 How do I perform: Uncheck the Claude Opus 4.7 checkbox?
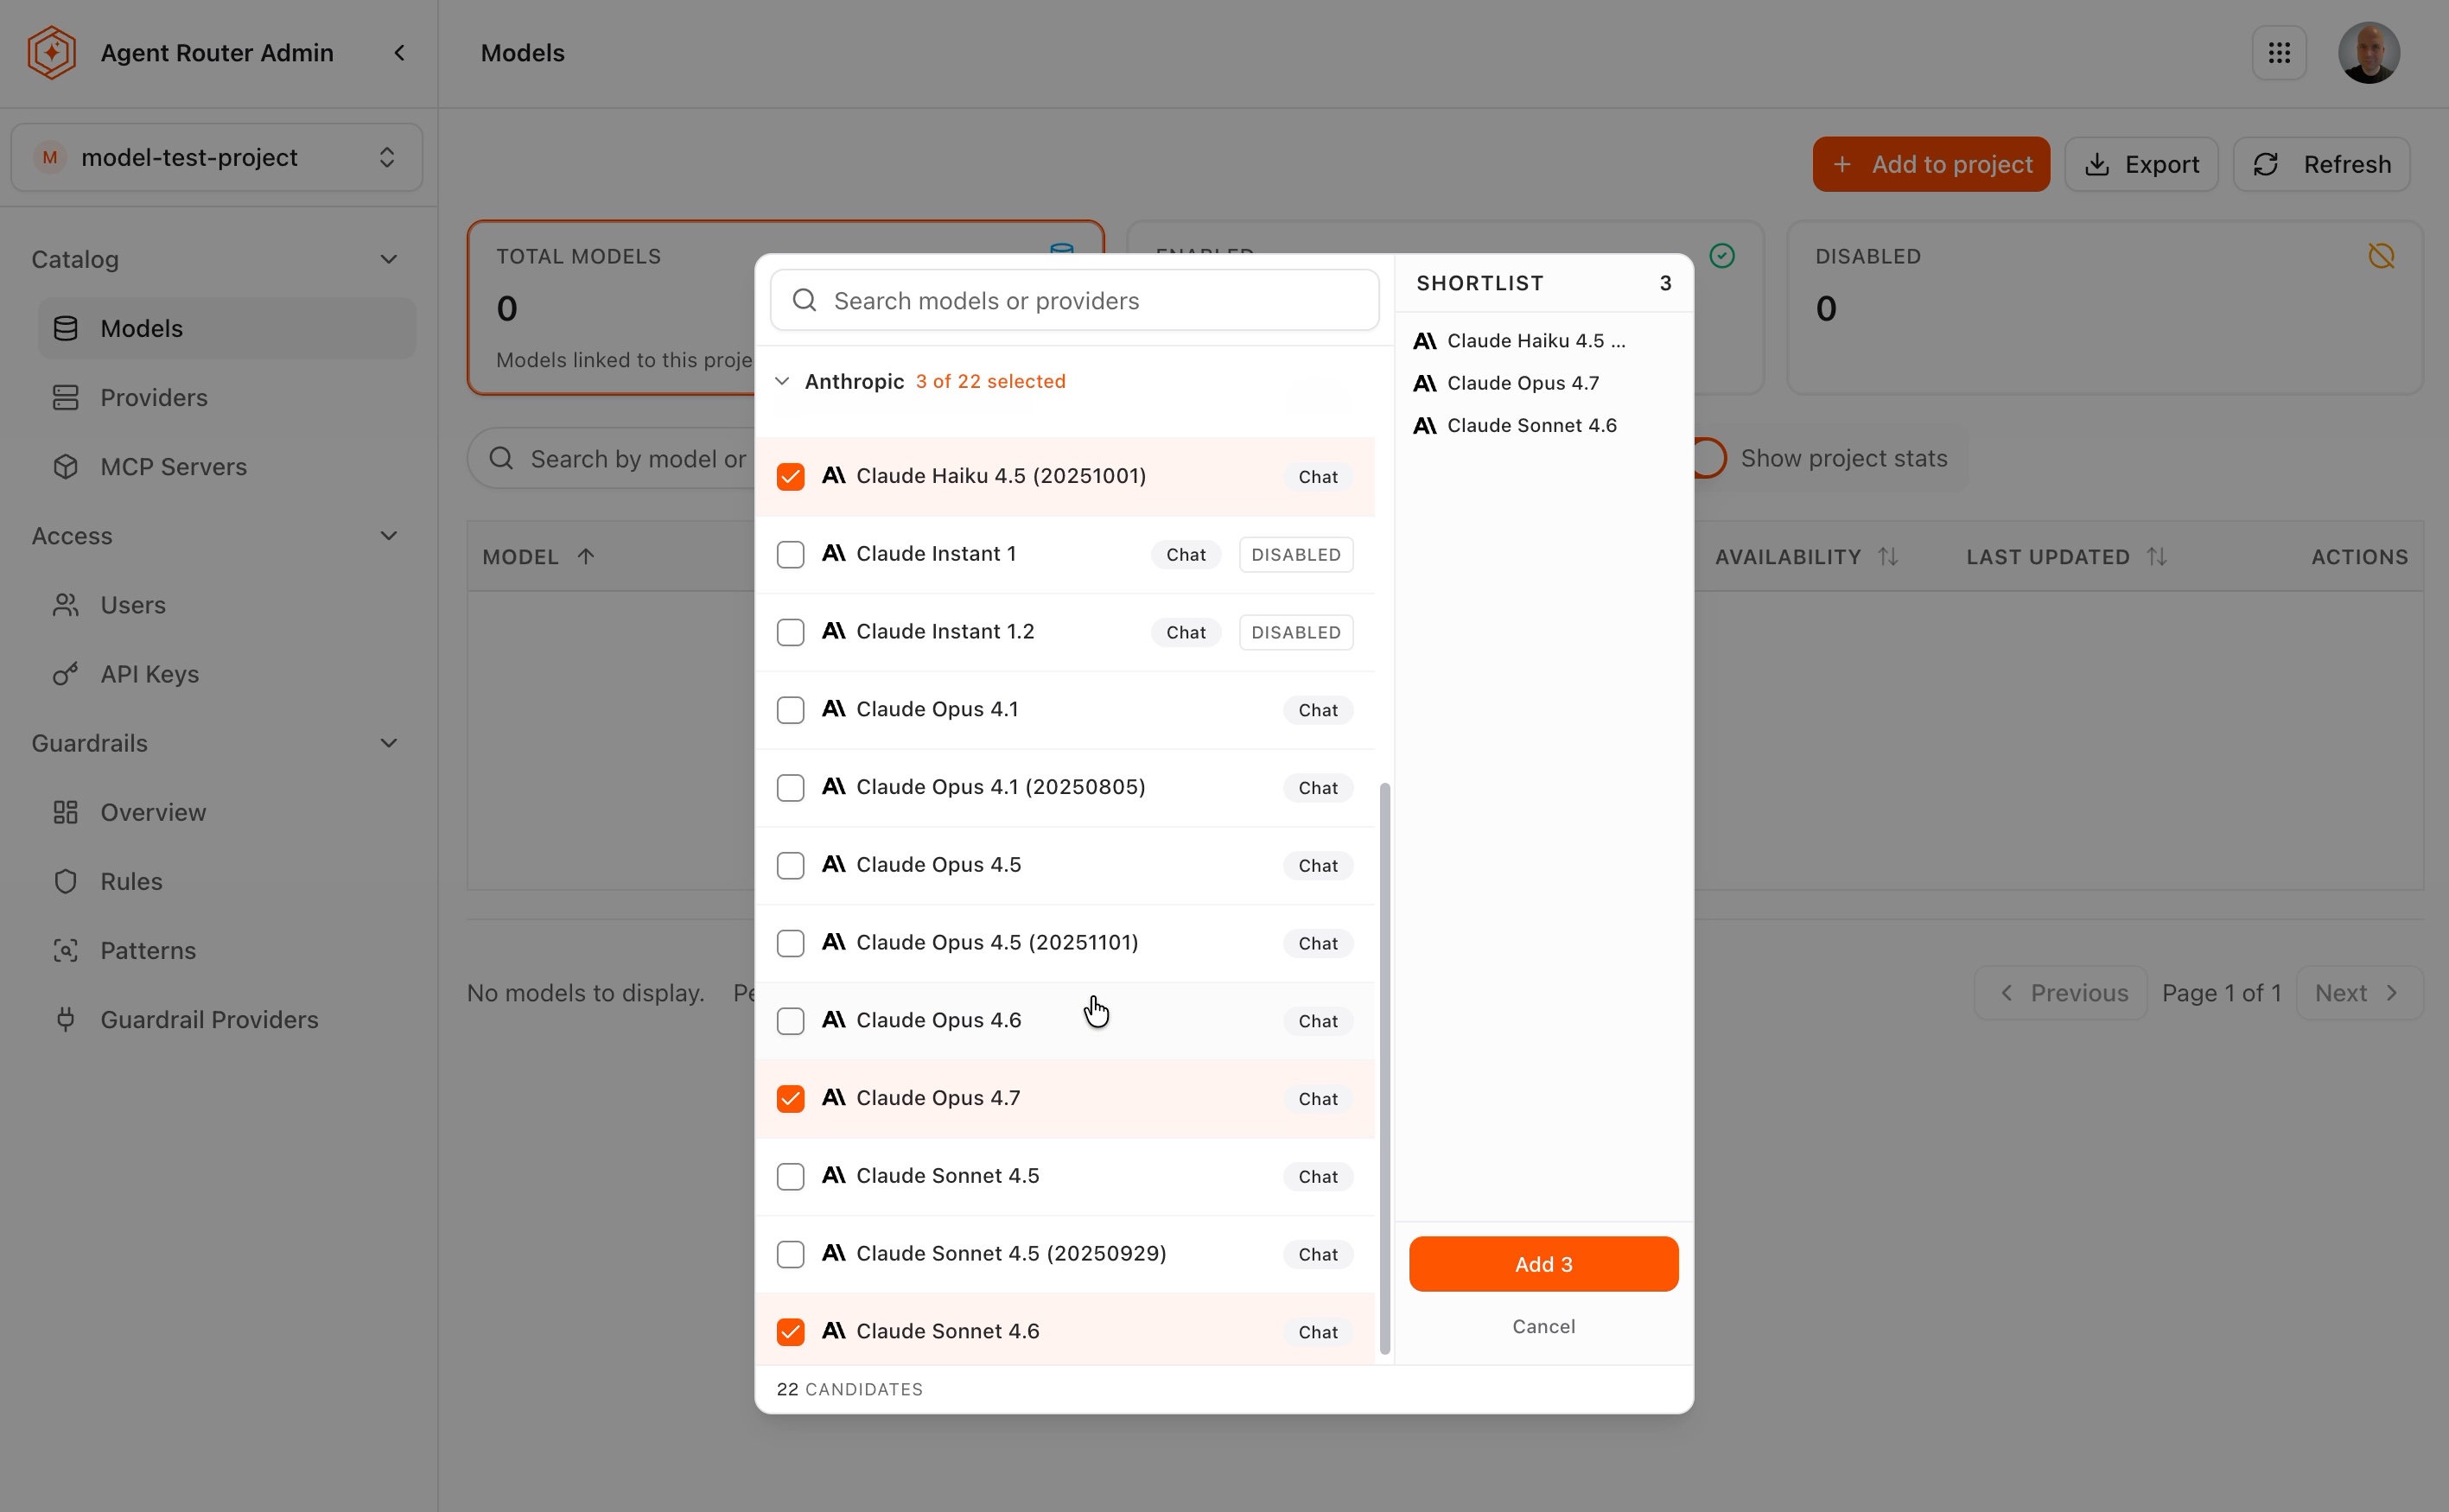point(790,1099)
